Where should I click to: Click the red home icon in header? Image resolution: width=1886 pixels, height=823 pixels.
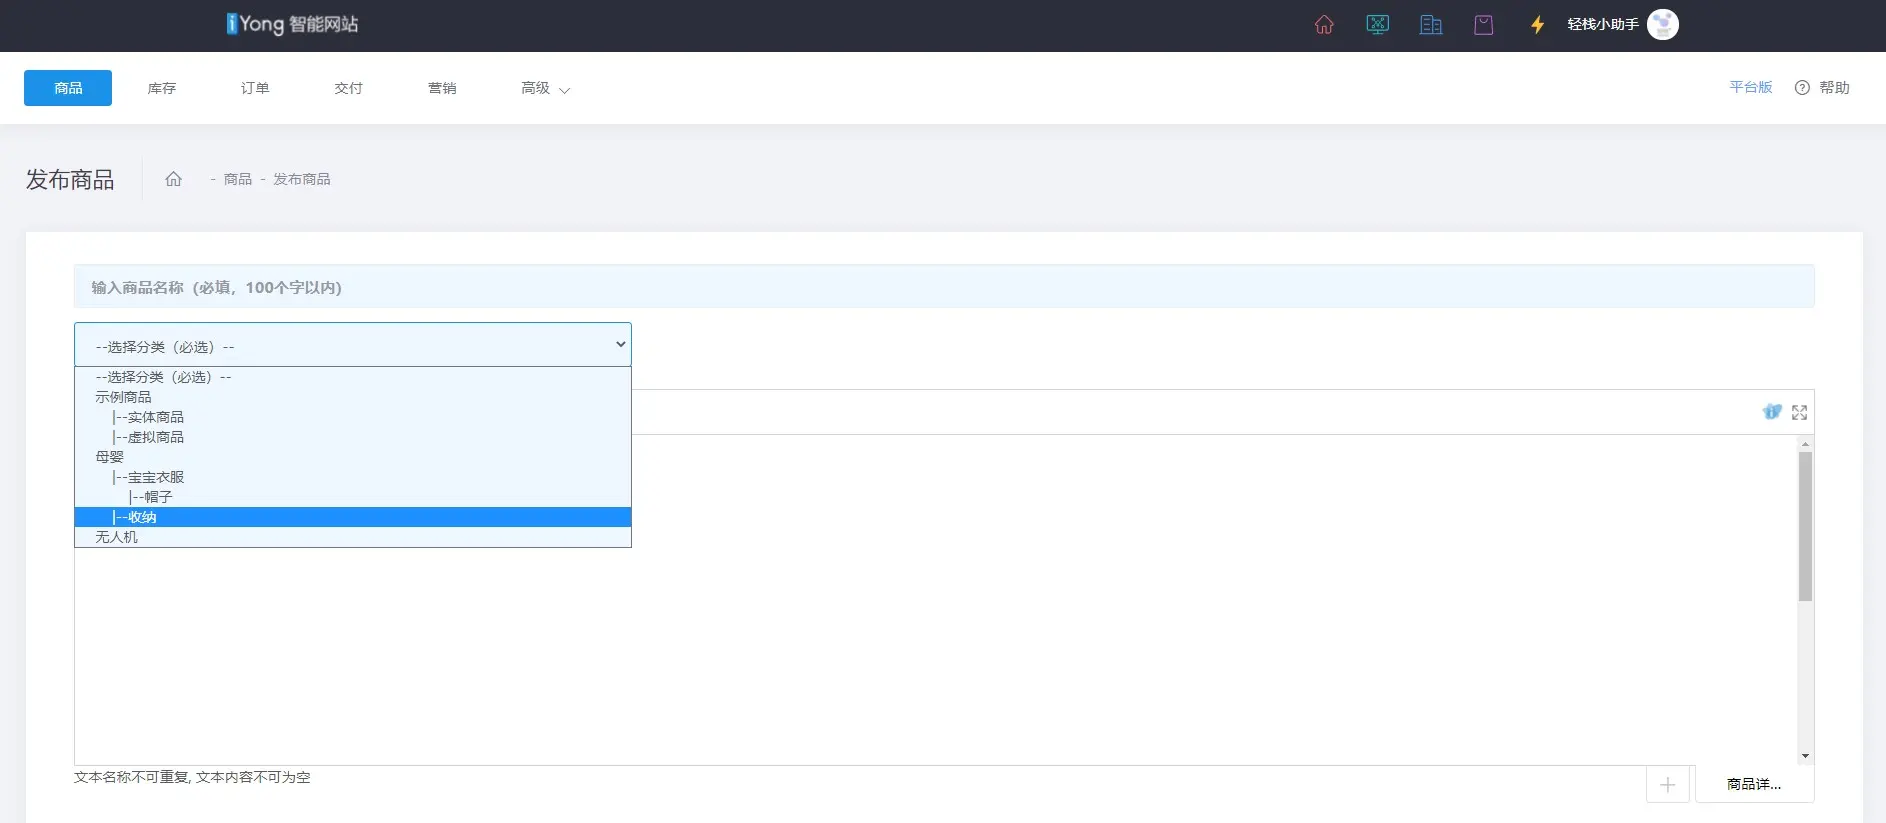coord(1324,25)
